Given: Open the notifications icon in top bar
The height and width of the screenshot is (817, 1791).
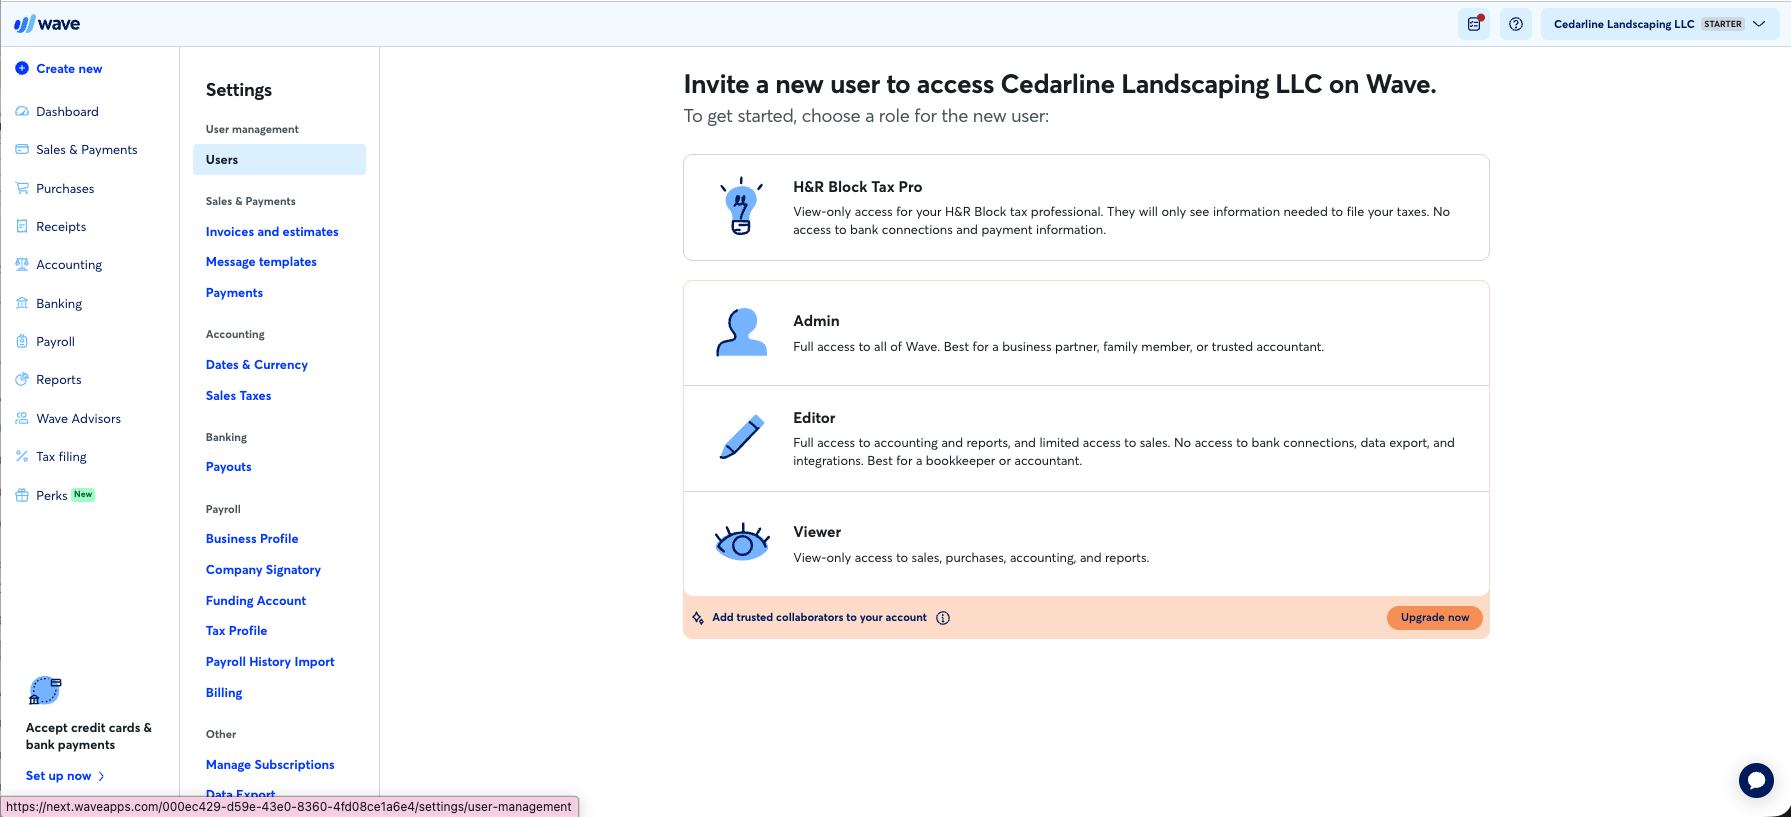Looking at the screenshot, I should coord(1474,24).
